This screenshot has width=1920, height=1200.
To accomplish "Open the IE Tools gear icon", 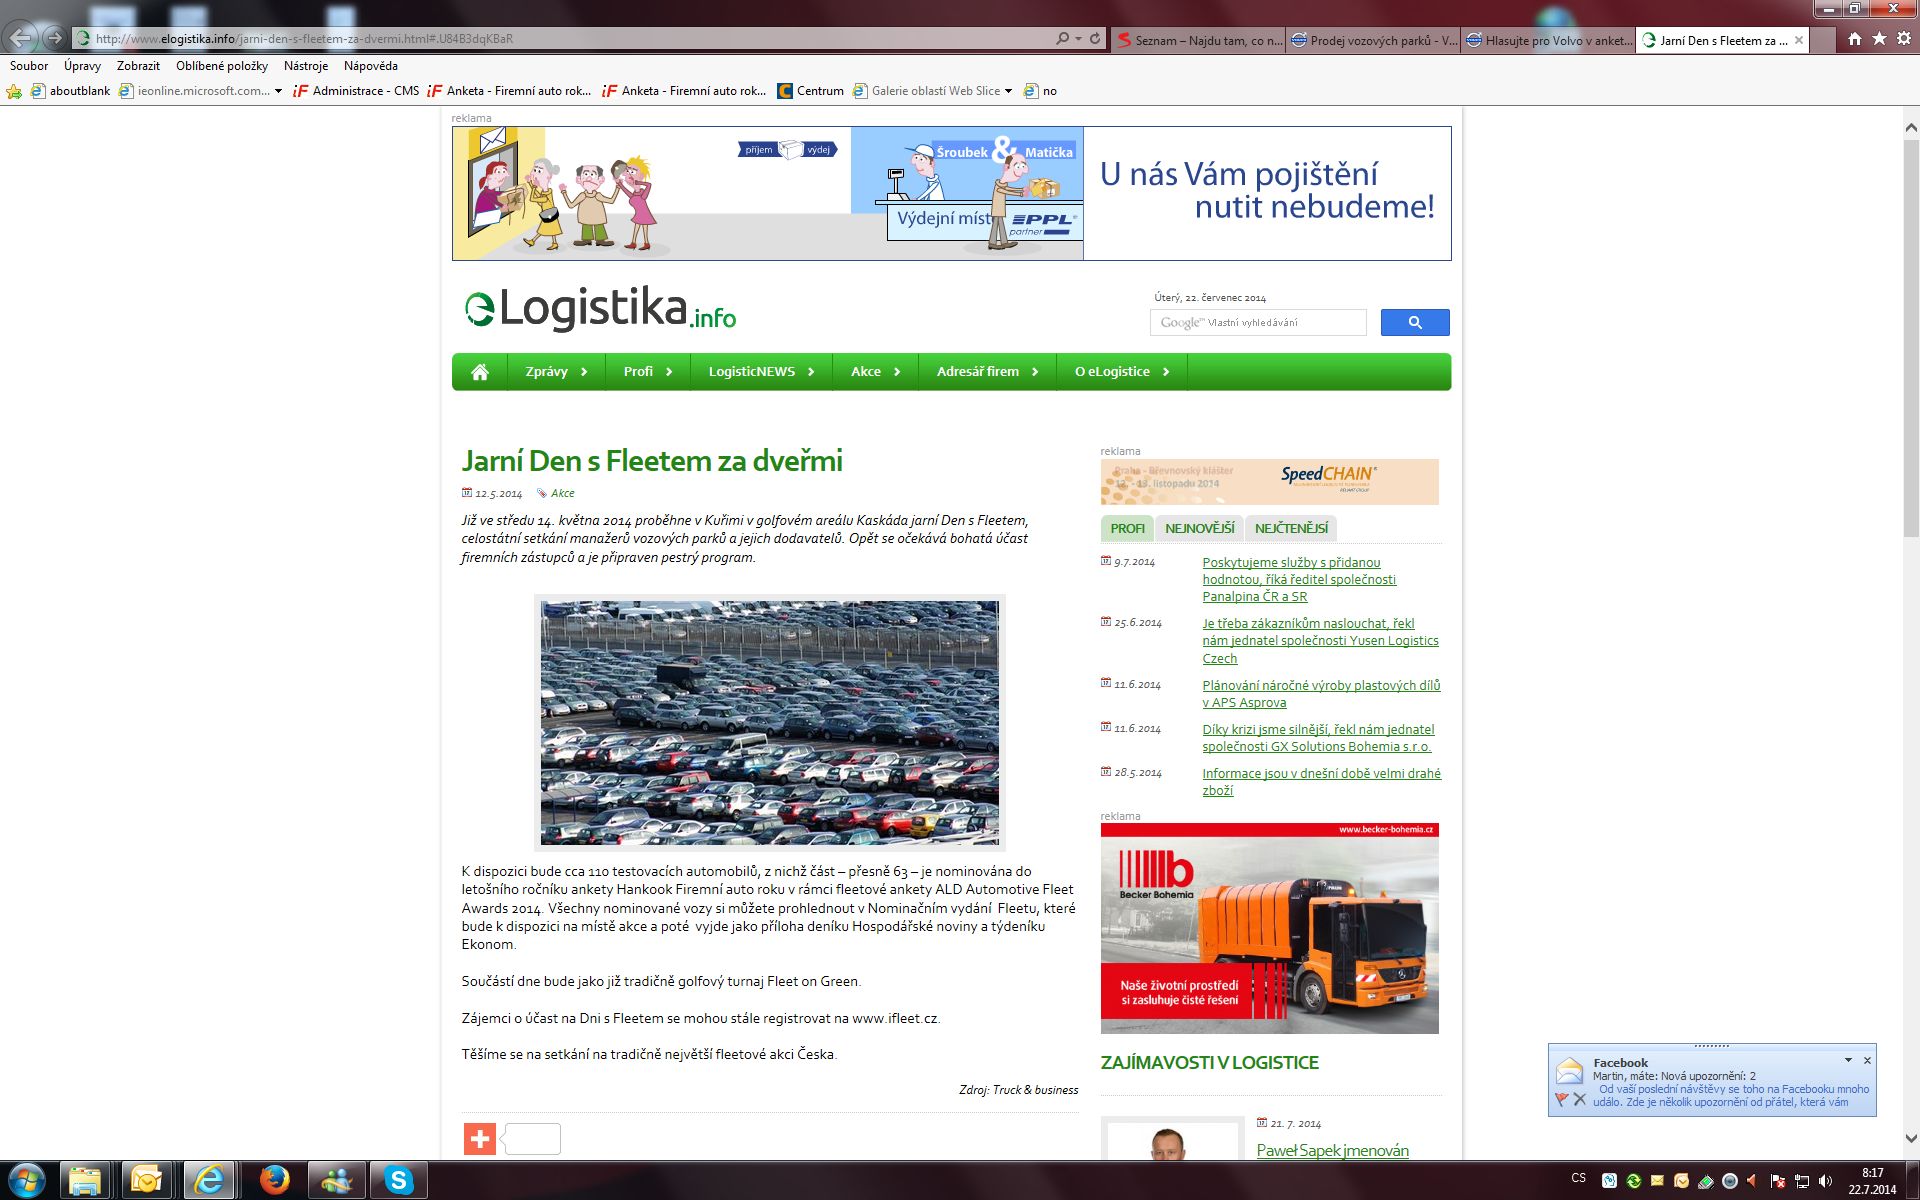I will tap(1904, 39).
